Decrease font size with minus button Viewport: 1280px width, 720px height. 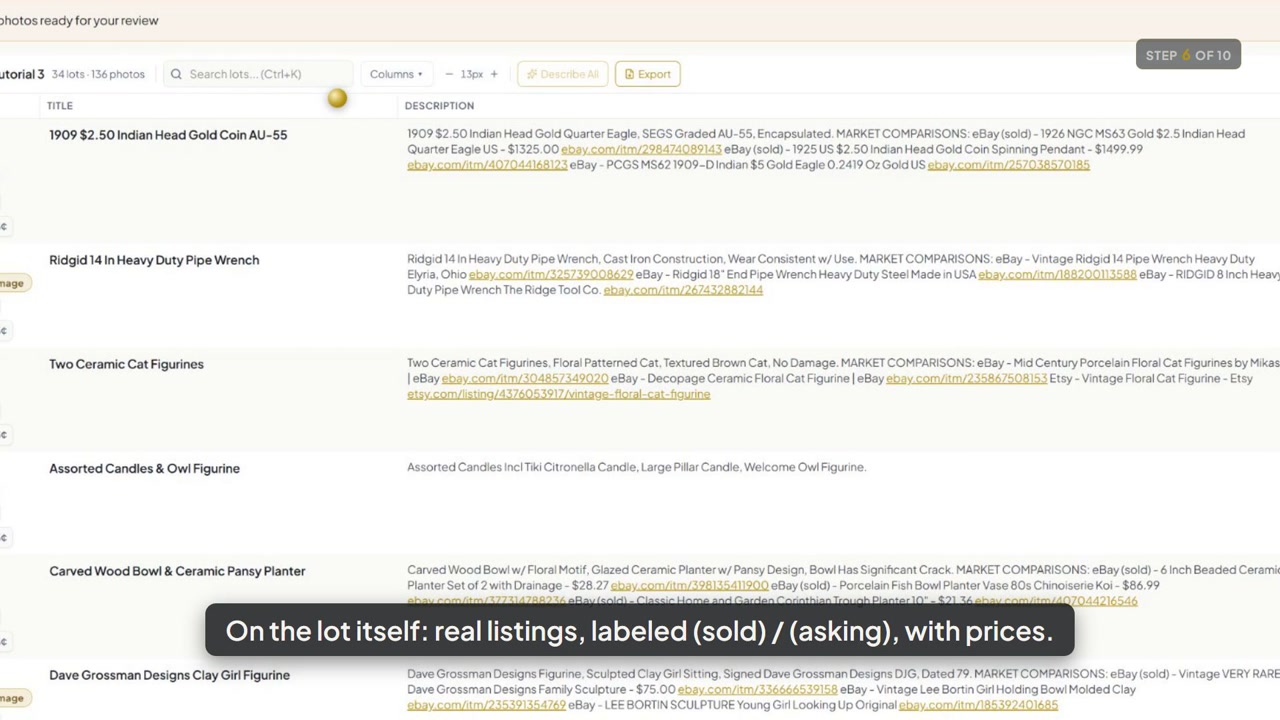pos(449,74)
